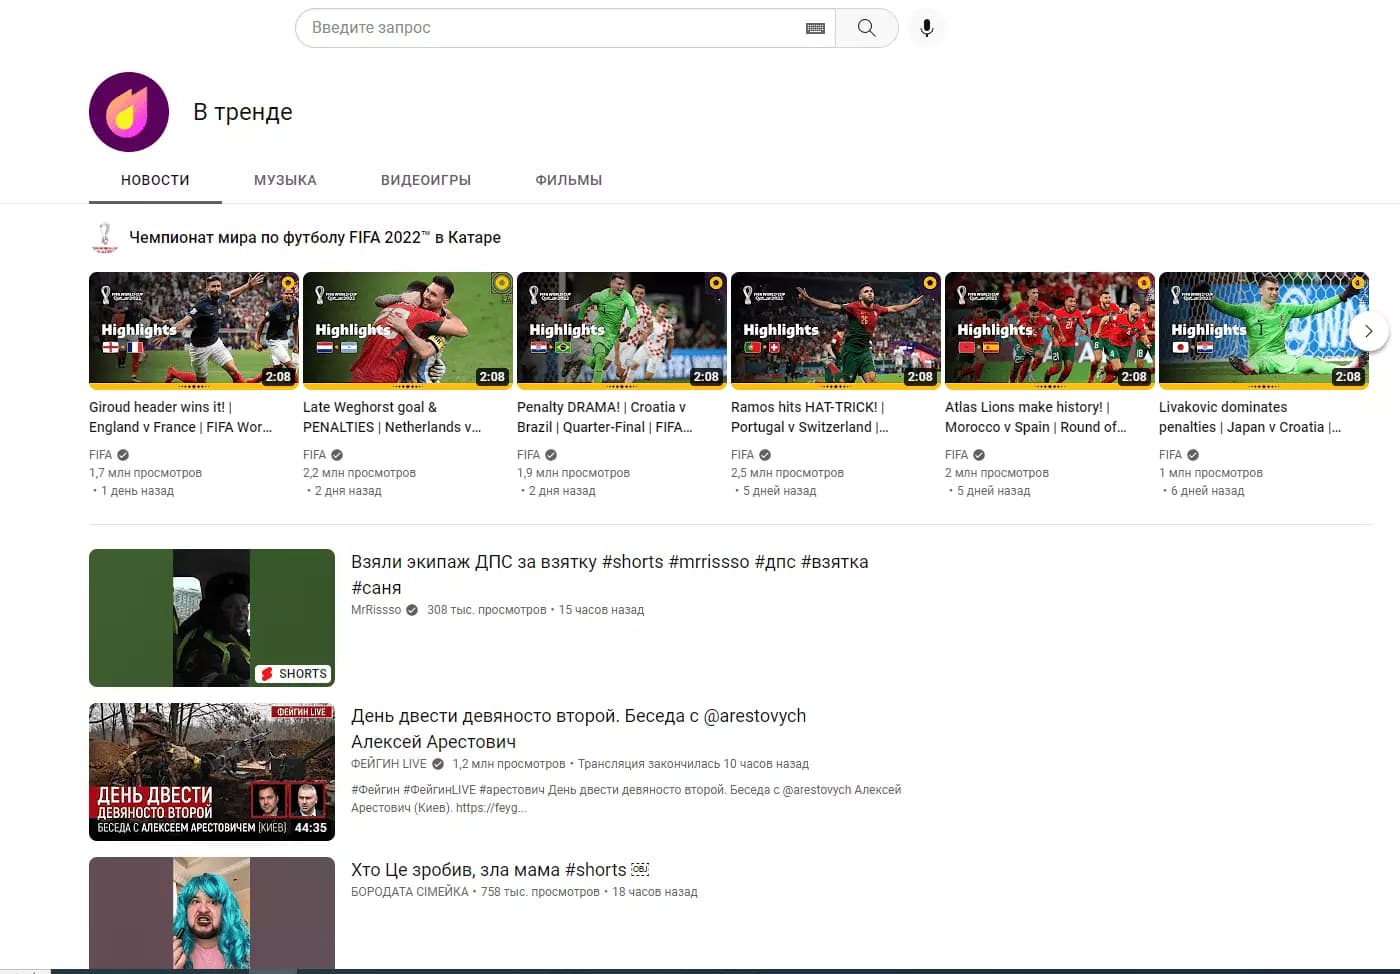Click '2,5 млн просмотров' view count
The image size is (1400, 974).
tap(787, 473)
